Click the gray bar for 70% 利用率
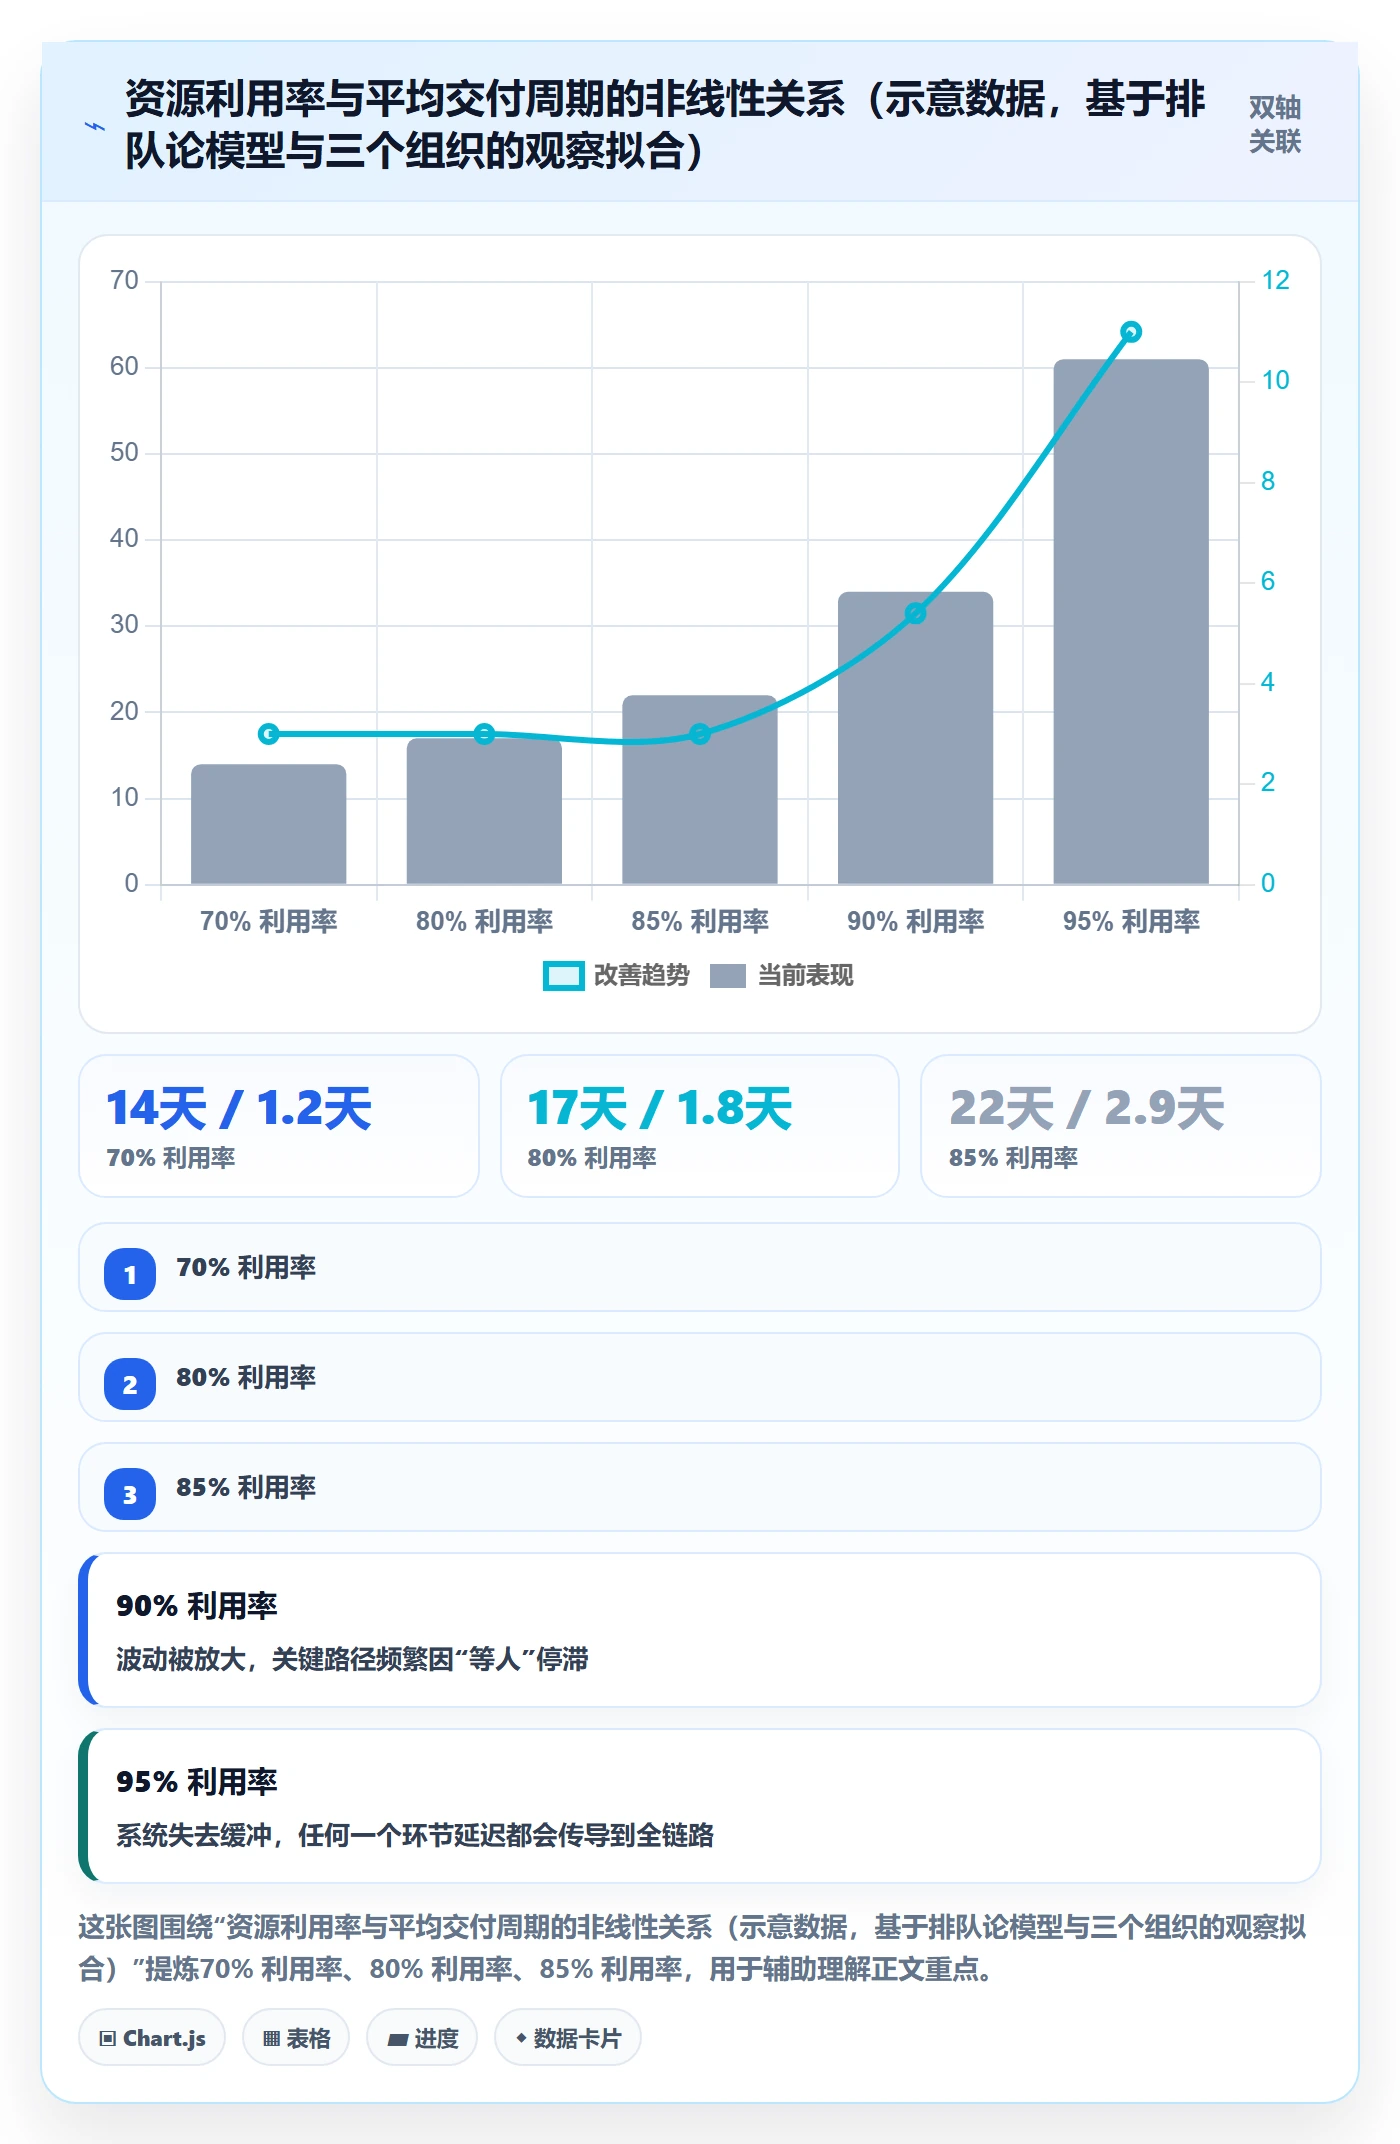1400x2144 pixels. click(x=269, y=824)
